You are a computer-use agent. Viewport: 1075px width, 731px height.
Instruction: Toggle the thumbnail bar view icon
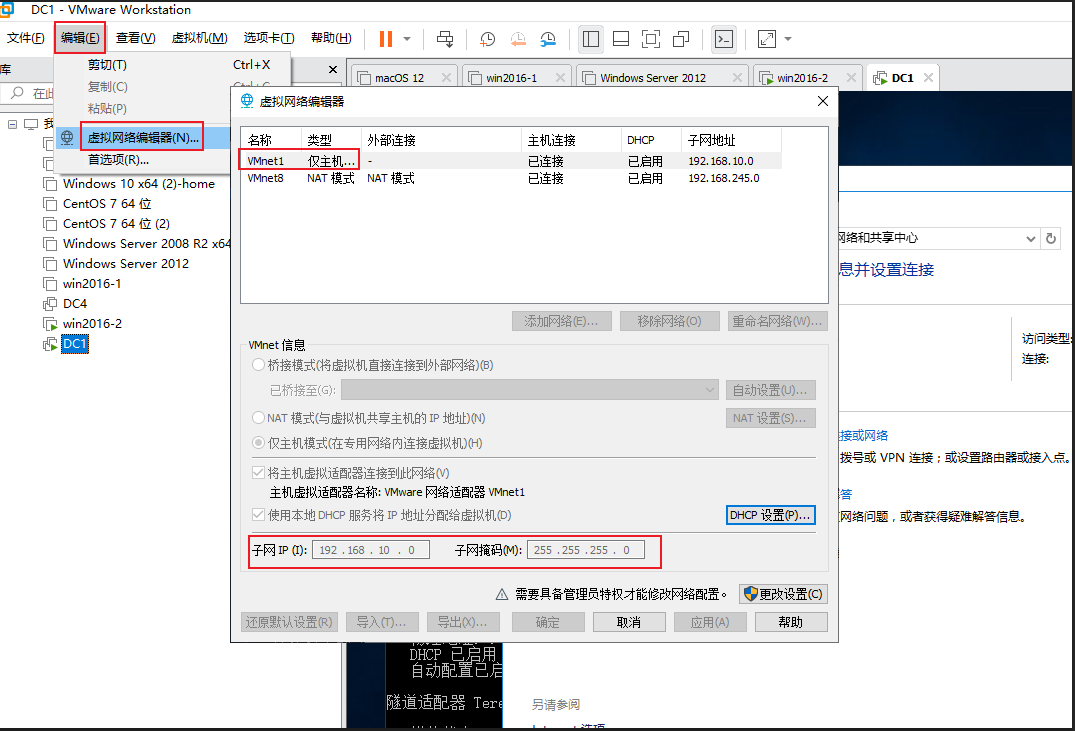click(621, 39)
